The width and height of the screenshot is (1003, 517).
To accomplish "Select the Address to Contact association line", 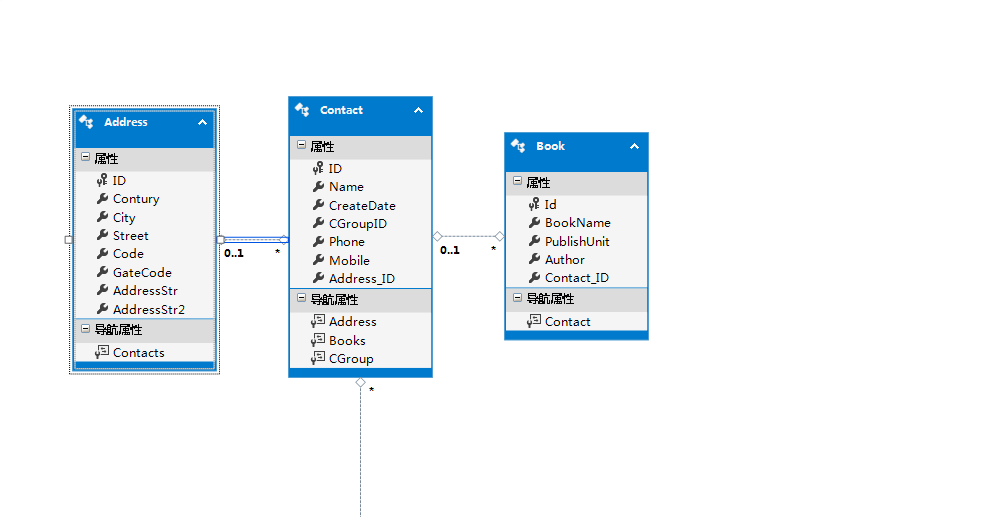I will [253, 239].
